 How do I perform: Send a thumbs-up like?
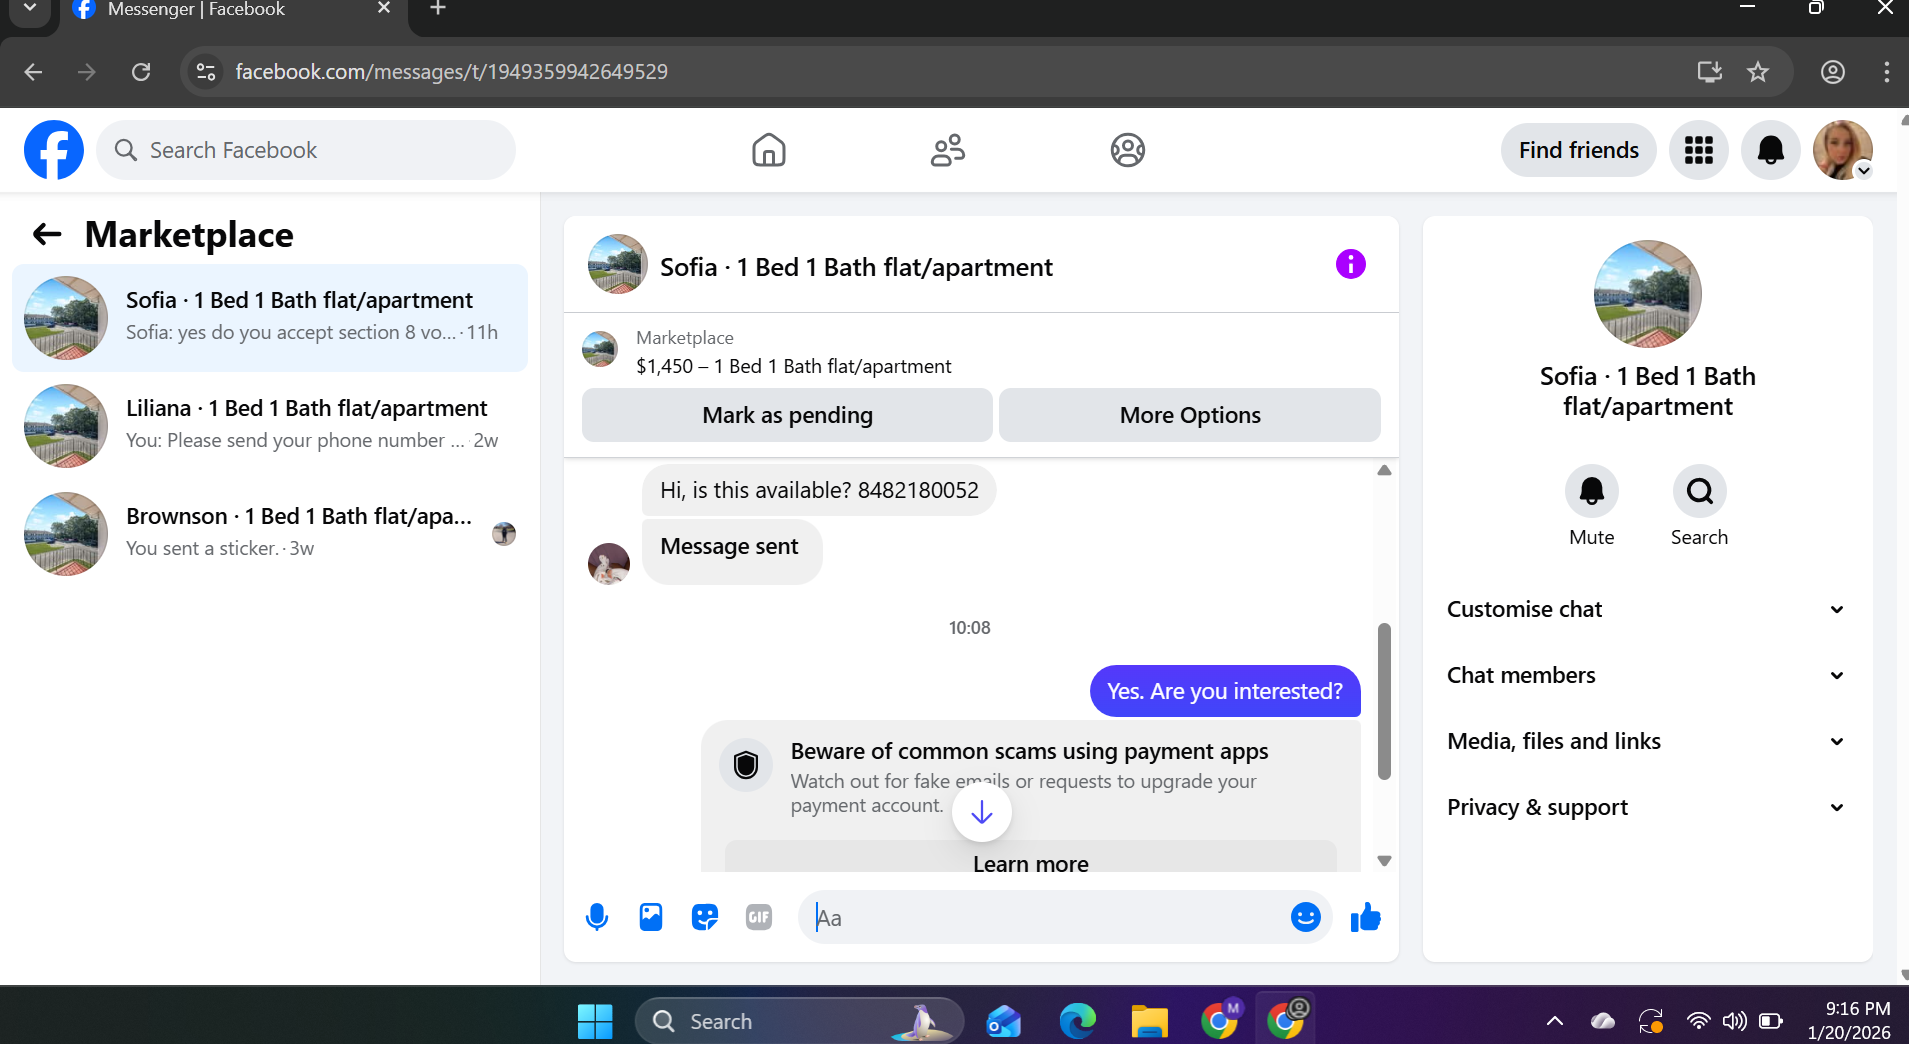click(1365, 917)
